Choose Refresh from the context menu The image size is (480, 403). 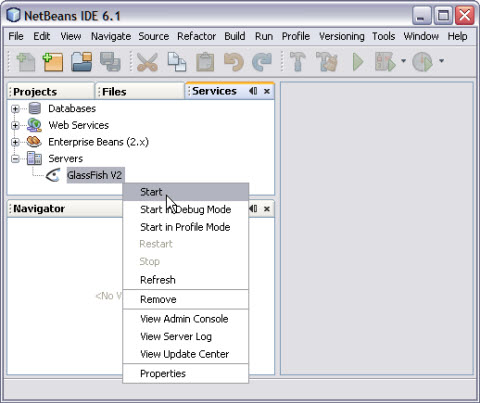pyautogui.click(x=186, y=280)
